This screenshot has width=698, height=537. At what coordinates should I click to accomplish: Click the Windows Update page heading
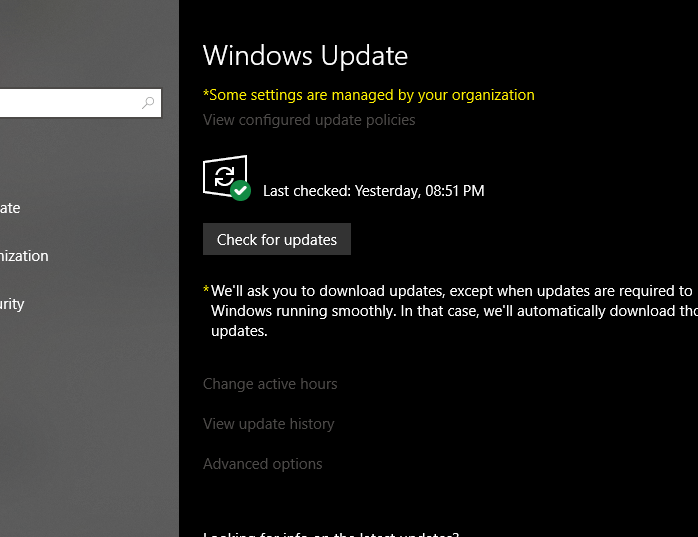[x=305, y=55]
